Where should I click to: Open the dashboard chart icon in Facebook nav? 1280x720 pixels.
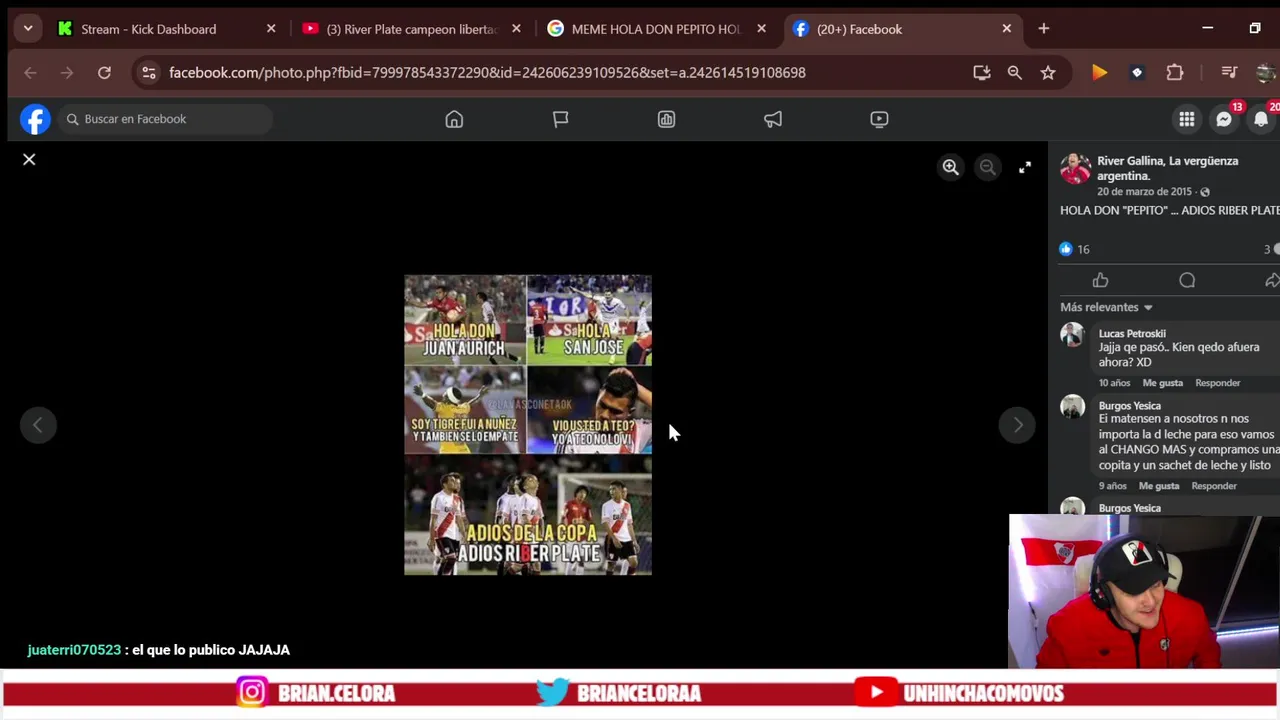tap(666, 119)
